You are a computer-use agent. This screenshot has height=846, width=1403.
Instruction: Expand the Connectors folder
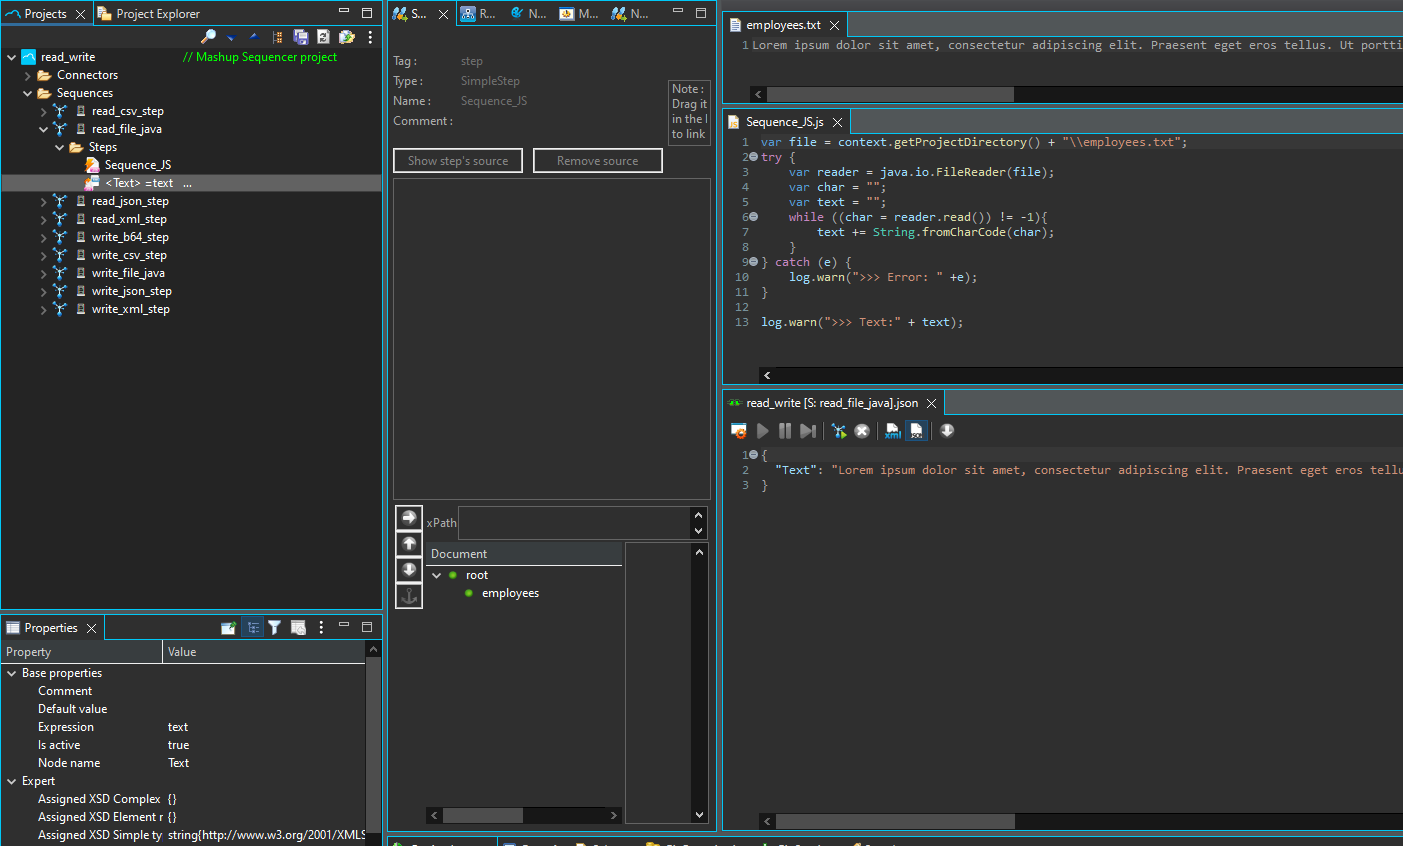pos(28,76)
